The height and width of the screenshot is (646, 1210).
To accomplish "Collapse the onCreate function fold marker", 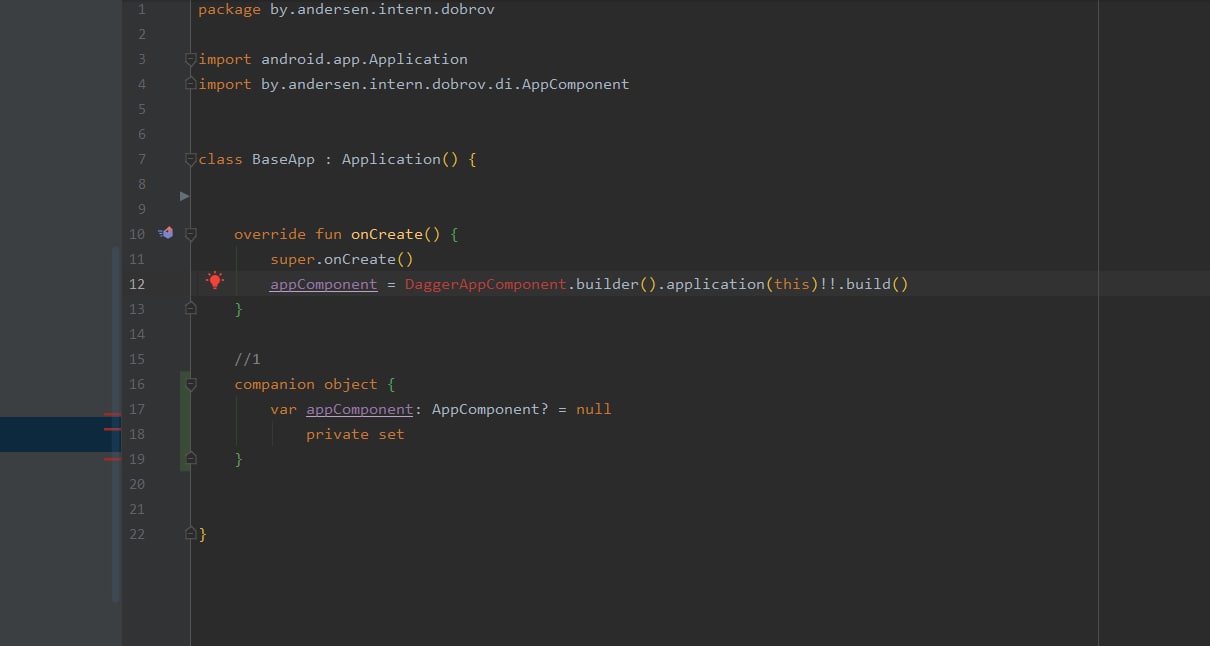I will [190, 235].
